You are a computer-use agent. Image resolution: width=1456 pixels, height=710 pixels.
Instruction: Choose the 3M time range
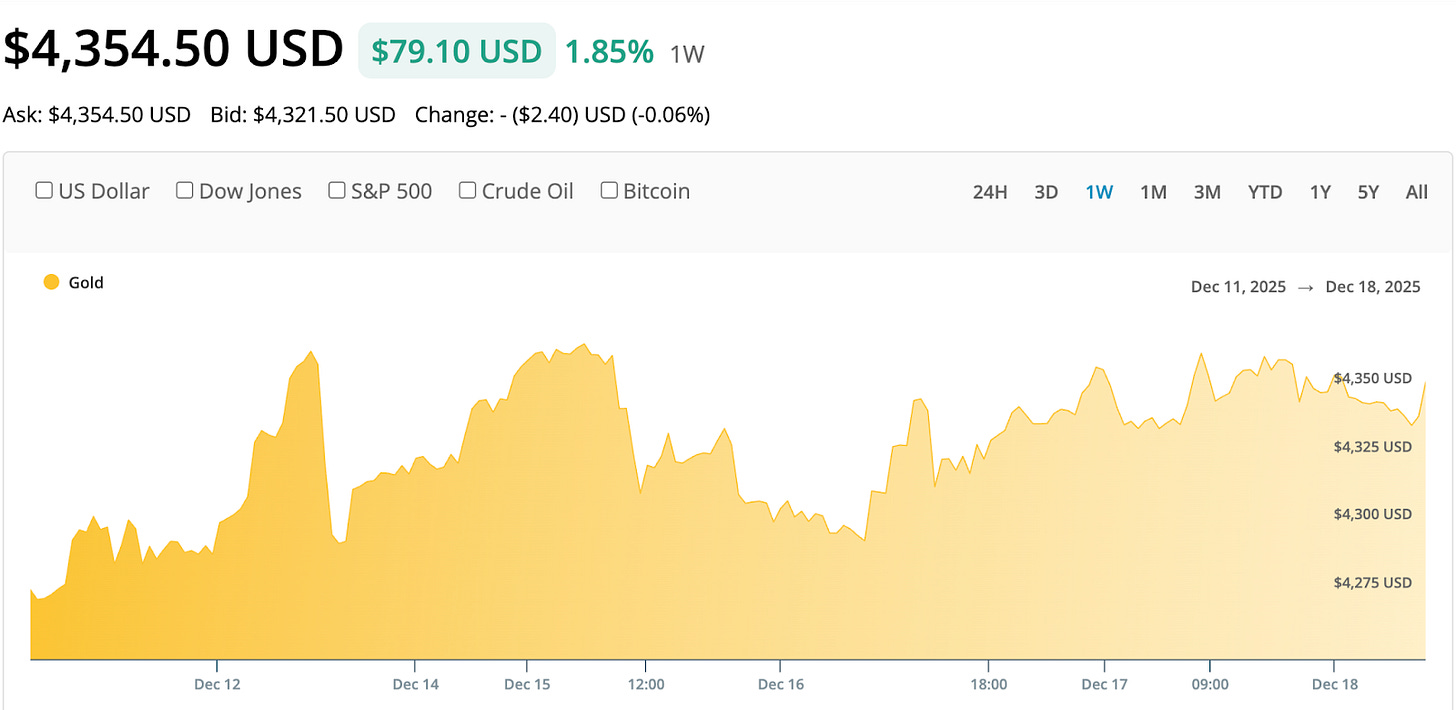1207,192
